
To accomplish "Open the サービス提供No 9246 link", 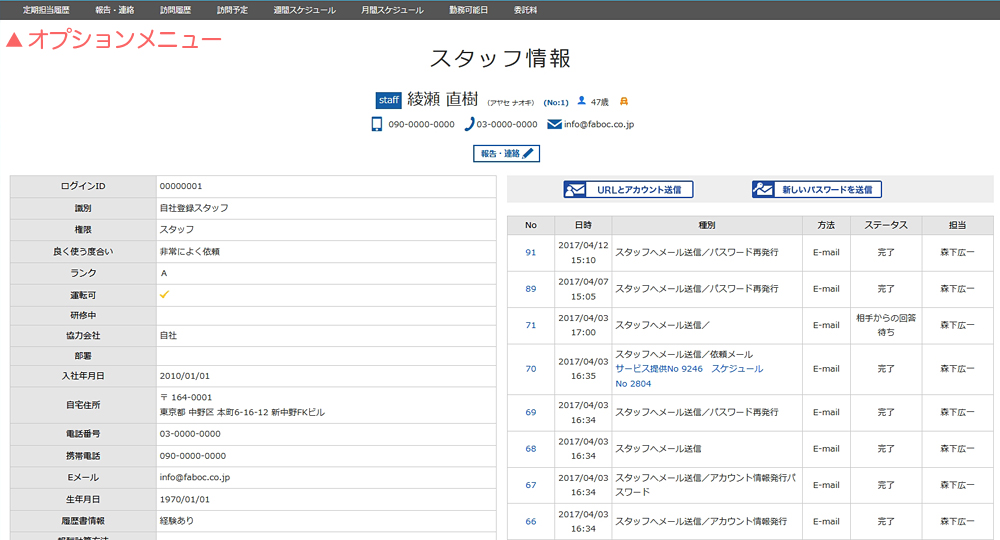I will pyautogui.click(x=659, y=369).
